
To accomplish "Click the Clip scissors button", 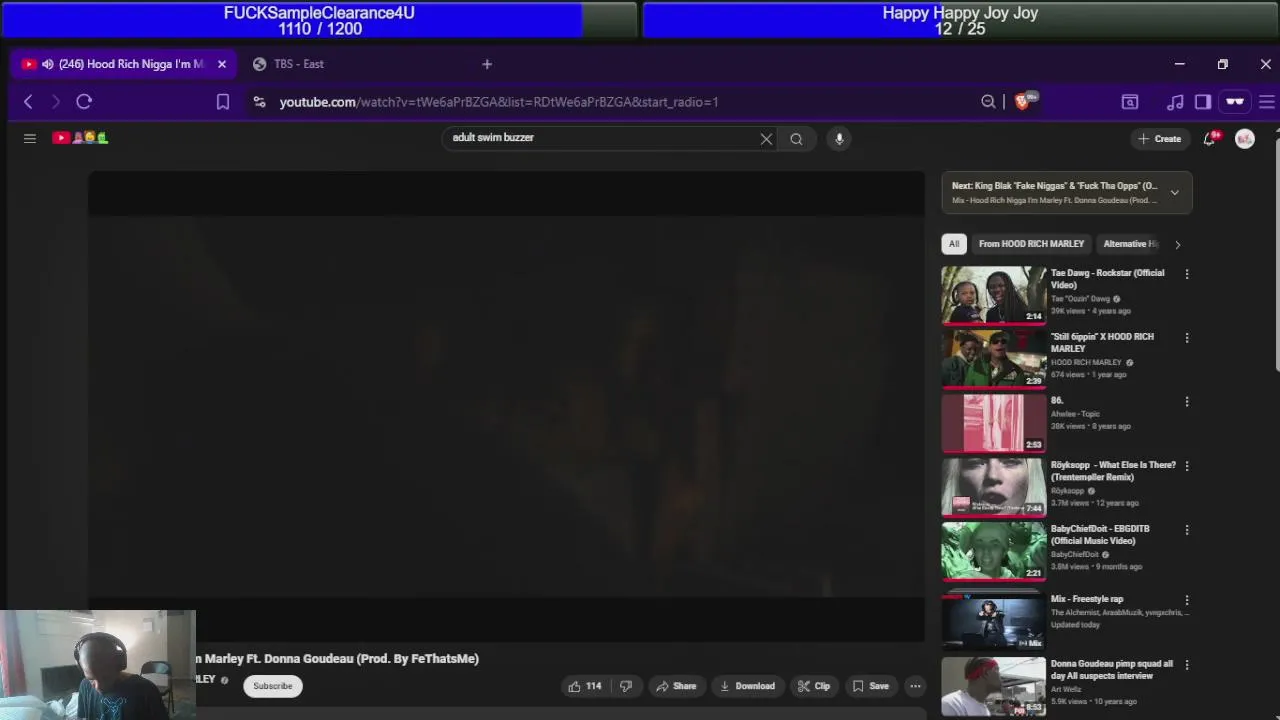I will tap(814, 686).
